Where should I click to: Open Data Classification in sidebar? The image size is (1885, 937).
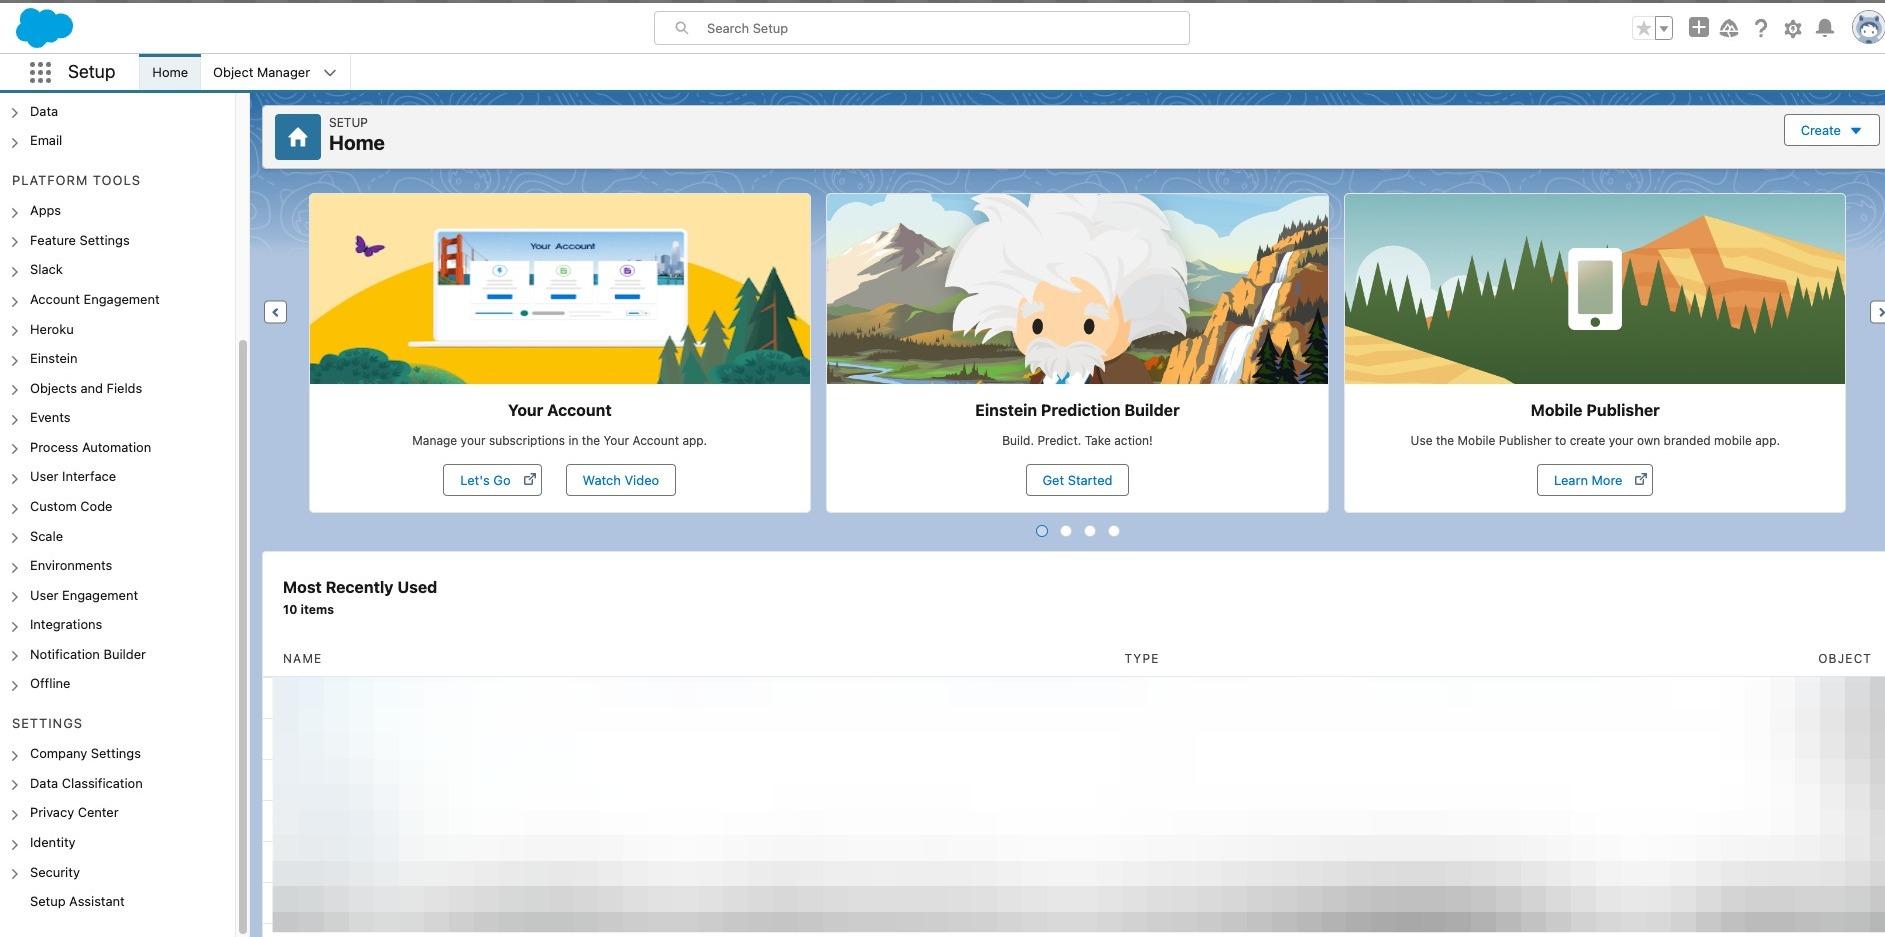pyautogui.click(x=86, y=783)
